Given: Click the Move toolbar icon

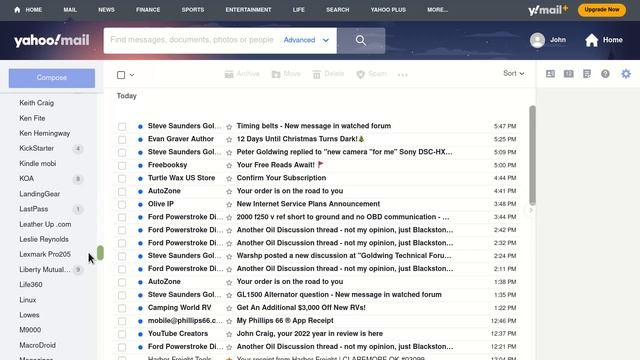Looking at the screenshot, I should coord(276,74).
